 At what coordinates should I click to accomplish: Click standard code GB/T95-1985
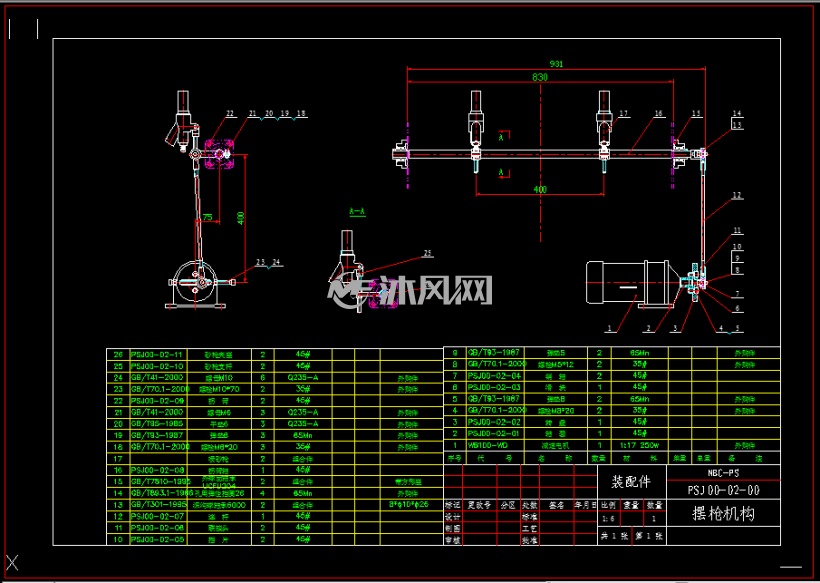[x=157, y=424]
